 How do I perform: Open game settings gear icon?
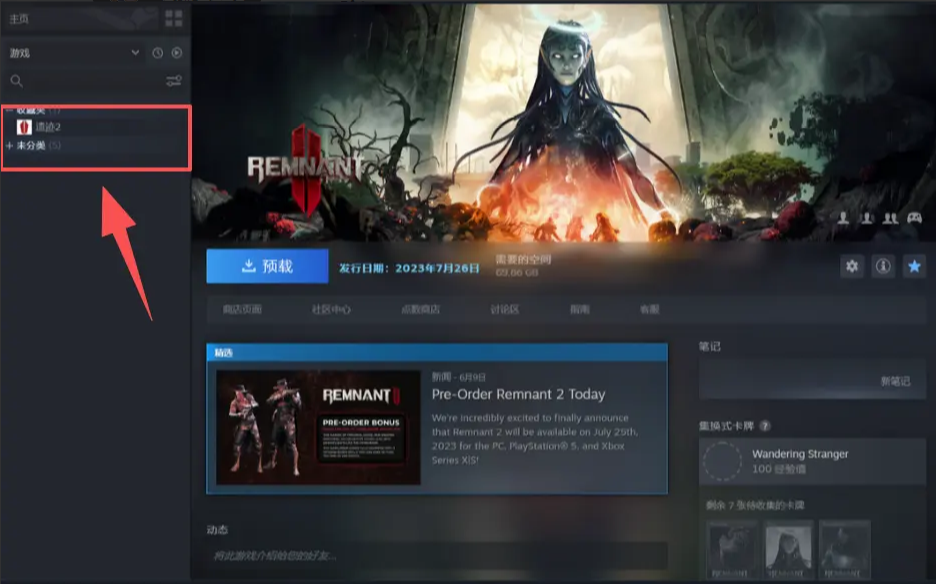coord(852,266)
